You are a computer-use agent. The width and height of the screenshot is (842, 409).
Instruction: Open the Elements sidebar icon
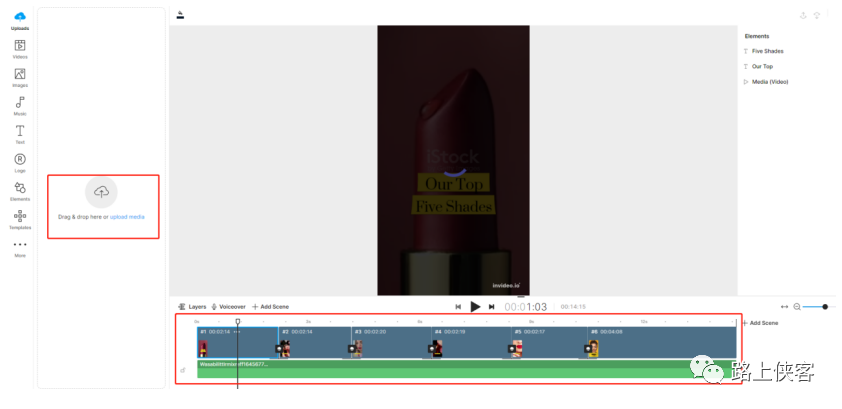(19, 189)
